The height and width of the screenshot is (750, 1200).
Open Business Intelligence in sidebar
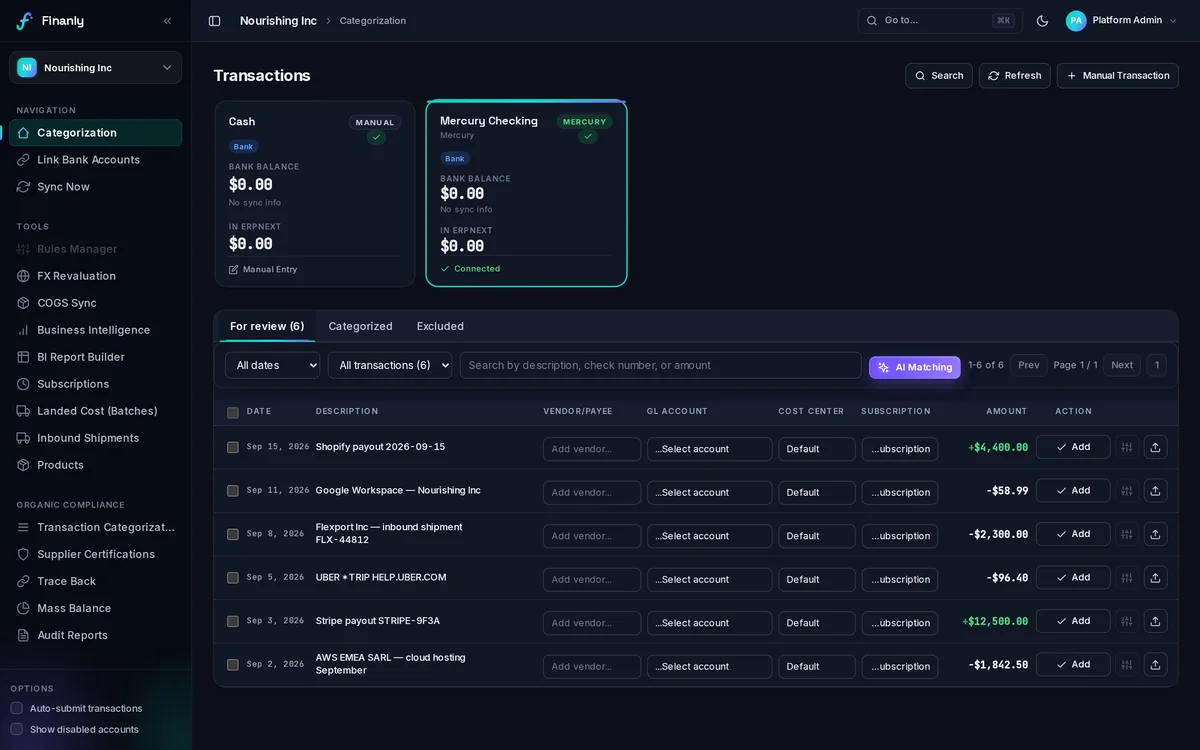(95, 330)
